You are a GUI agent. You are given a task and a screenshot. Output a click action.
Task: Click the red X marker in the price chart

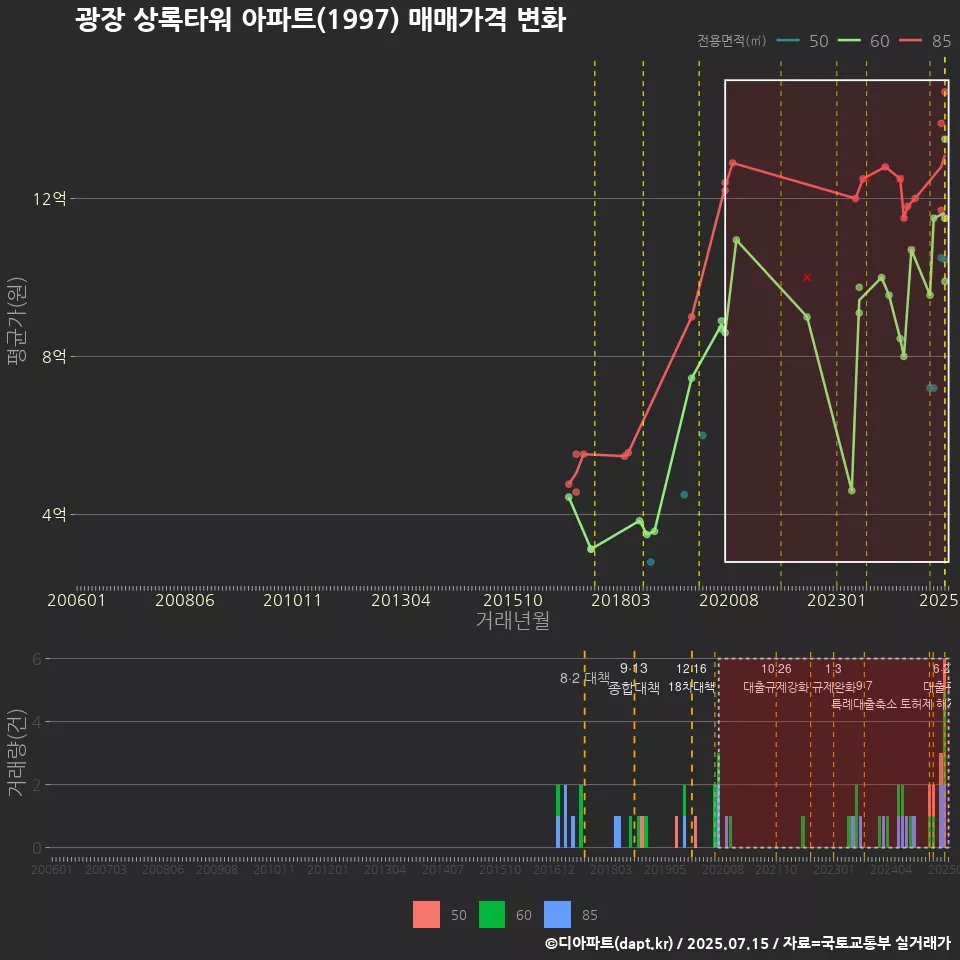tap(807, 277)
